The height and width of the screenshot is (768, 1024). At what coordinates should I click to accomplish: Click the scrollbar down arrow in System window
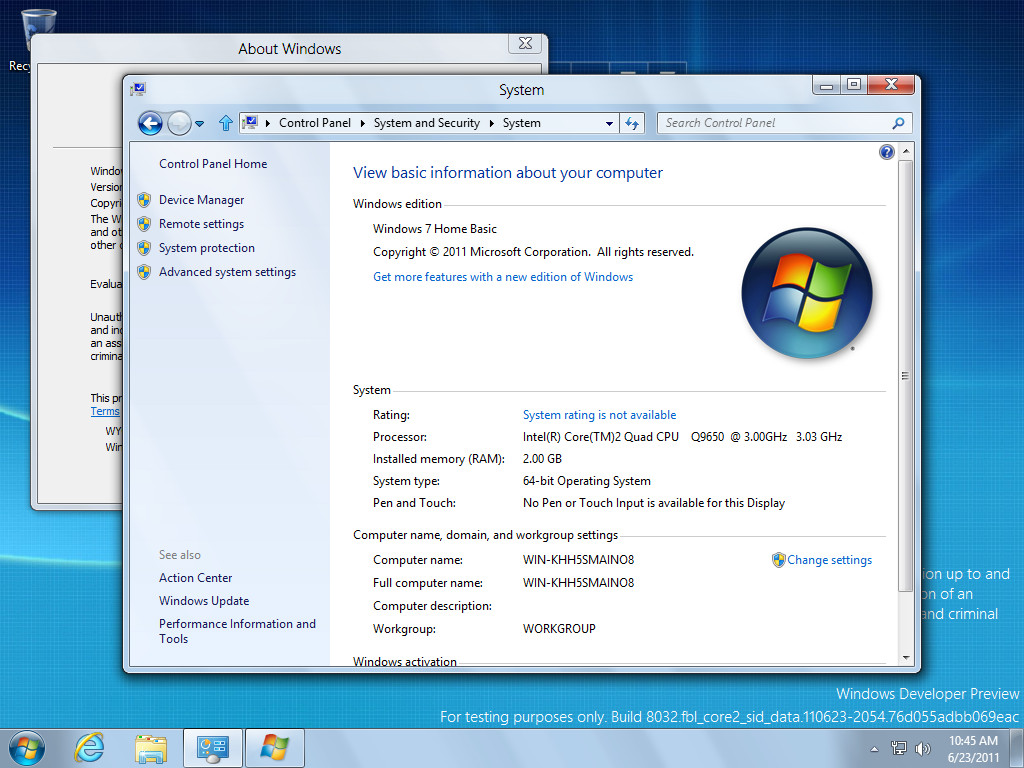pyautogui.click(x=905, y=657)
